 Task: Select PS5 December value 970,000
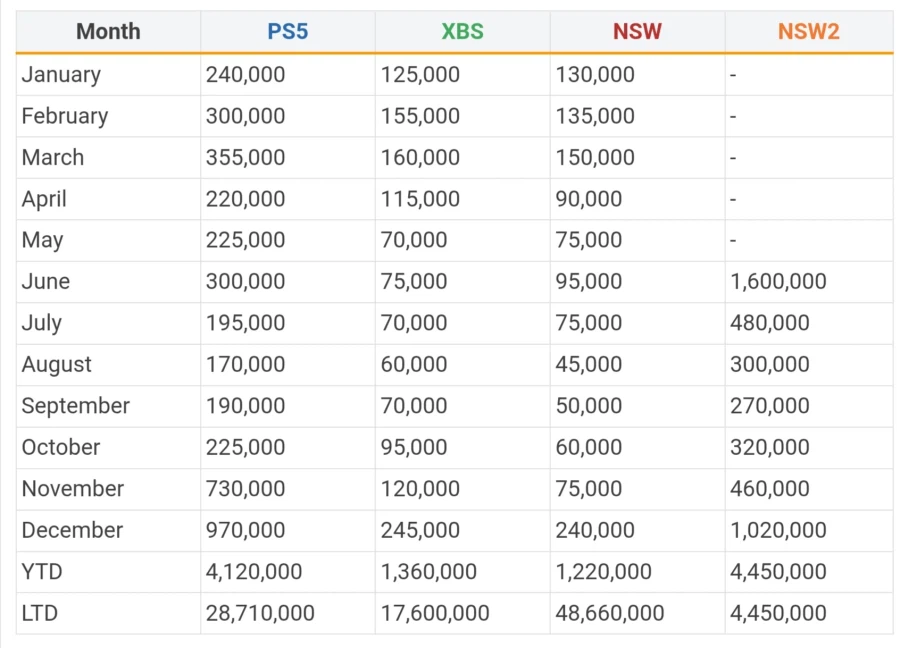[245, 530]
